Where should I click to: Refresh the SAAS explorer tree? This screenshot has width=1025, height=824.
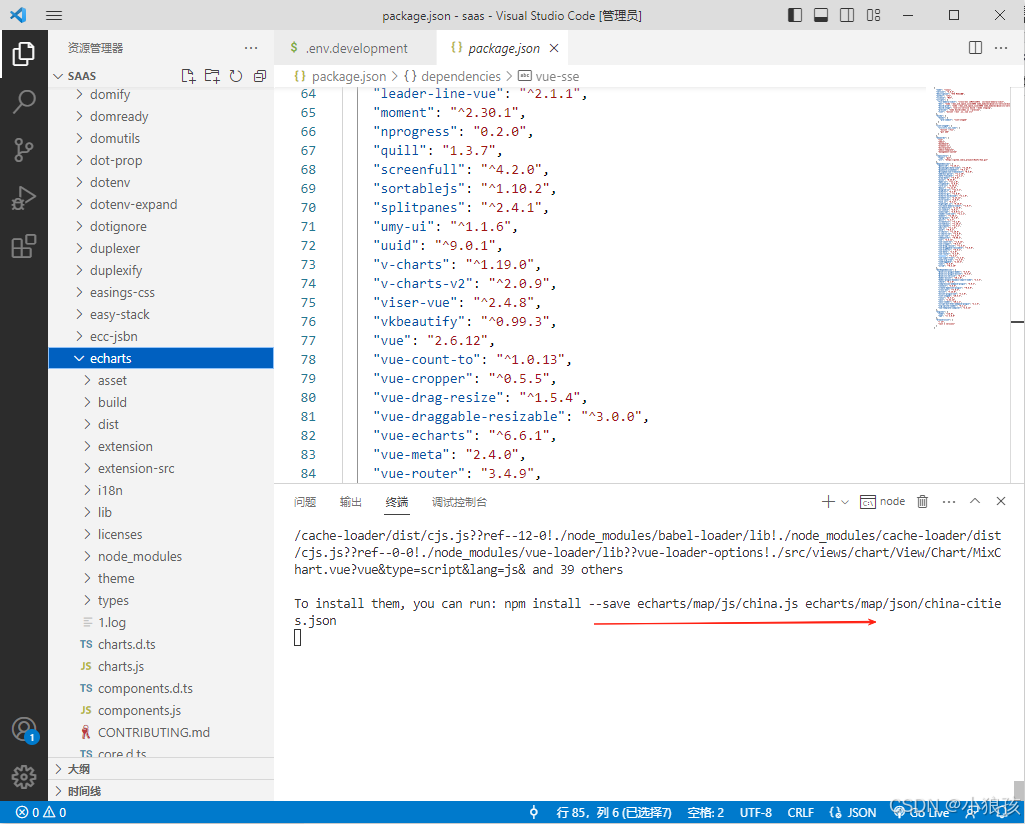click(x=236, y=76)
